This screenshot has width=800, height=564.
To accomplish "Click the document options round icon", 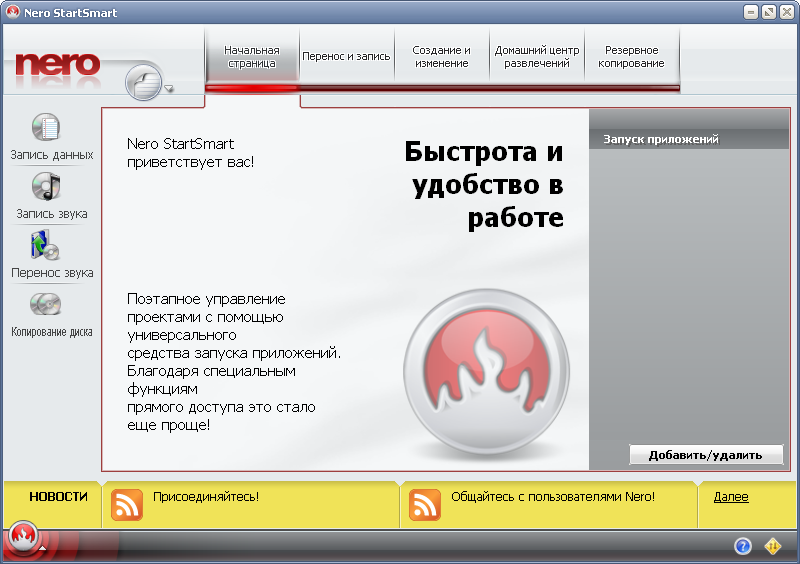I will coord(144,82).
